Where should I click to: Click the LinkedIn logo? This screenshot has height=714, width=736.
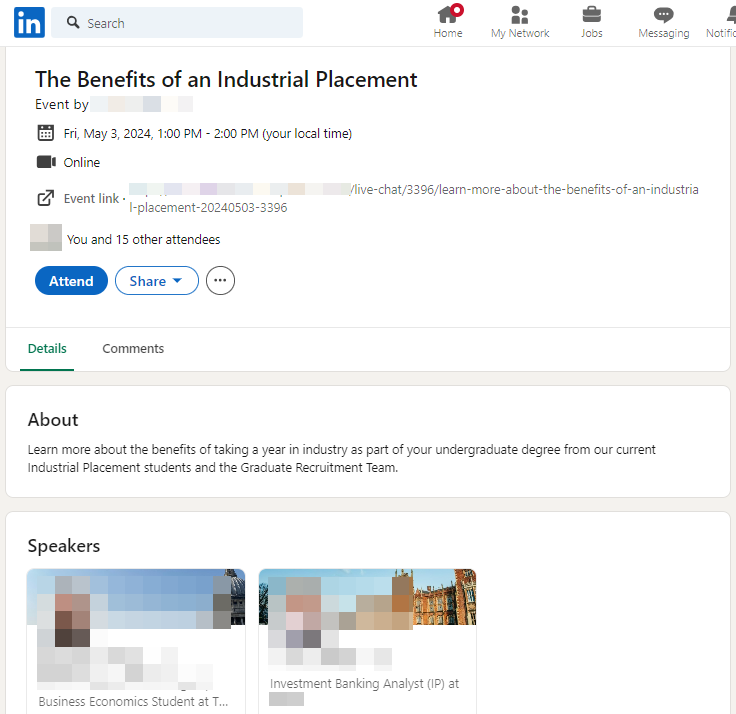coord(29,22)
